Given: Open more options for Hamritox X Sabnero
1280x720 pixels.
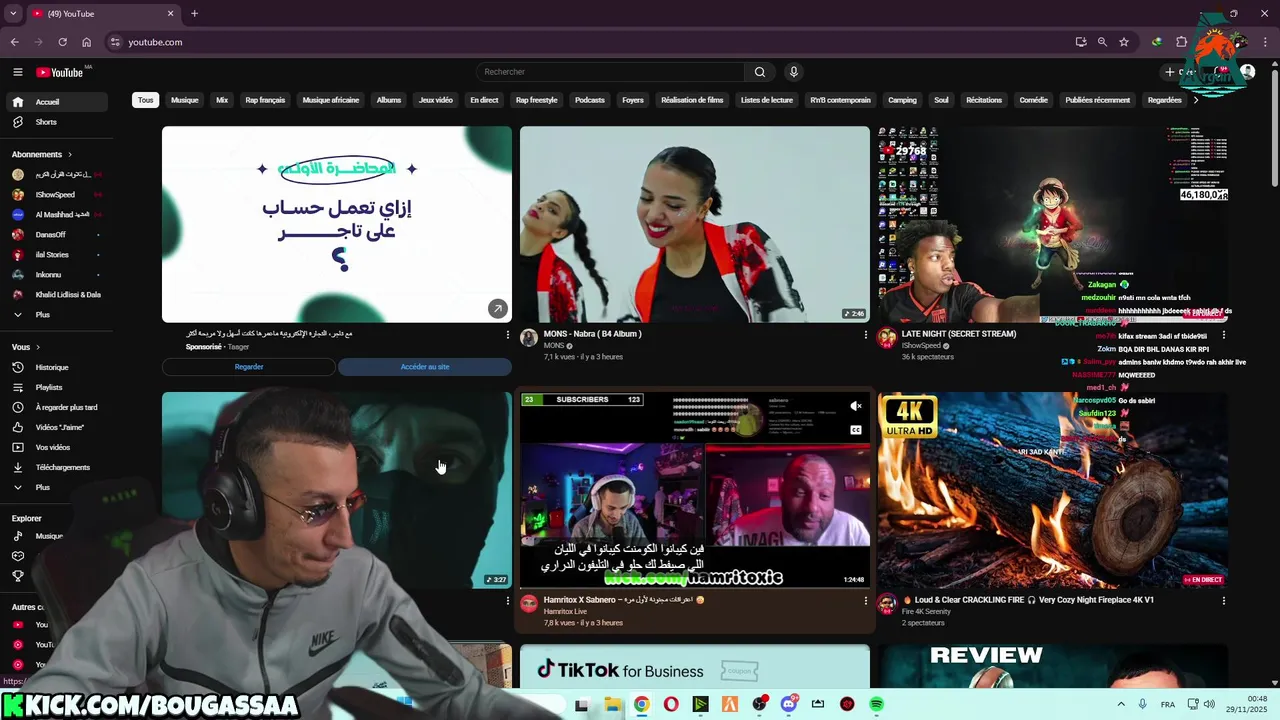Looking at the screenshot, I should click(866, 601).
